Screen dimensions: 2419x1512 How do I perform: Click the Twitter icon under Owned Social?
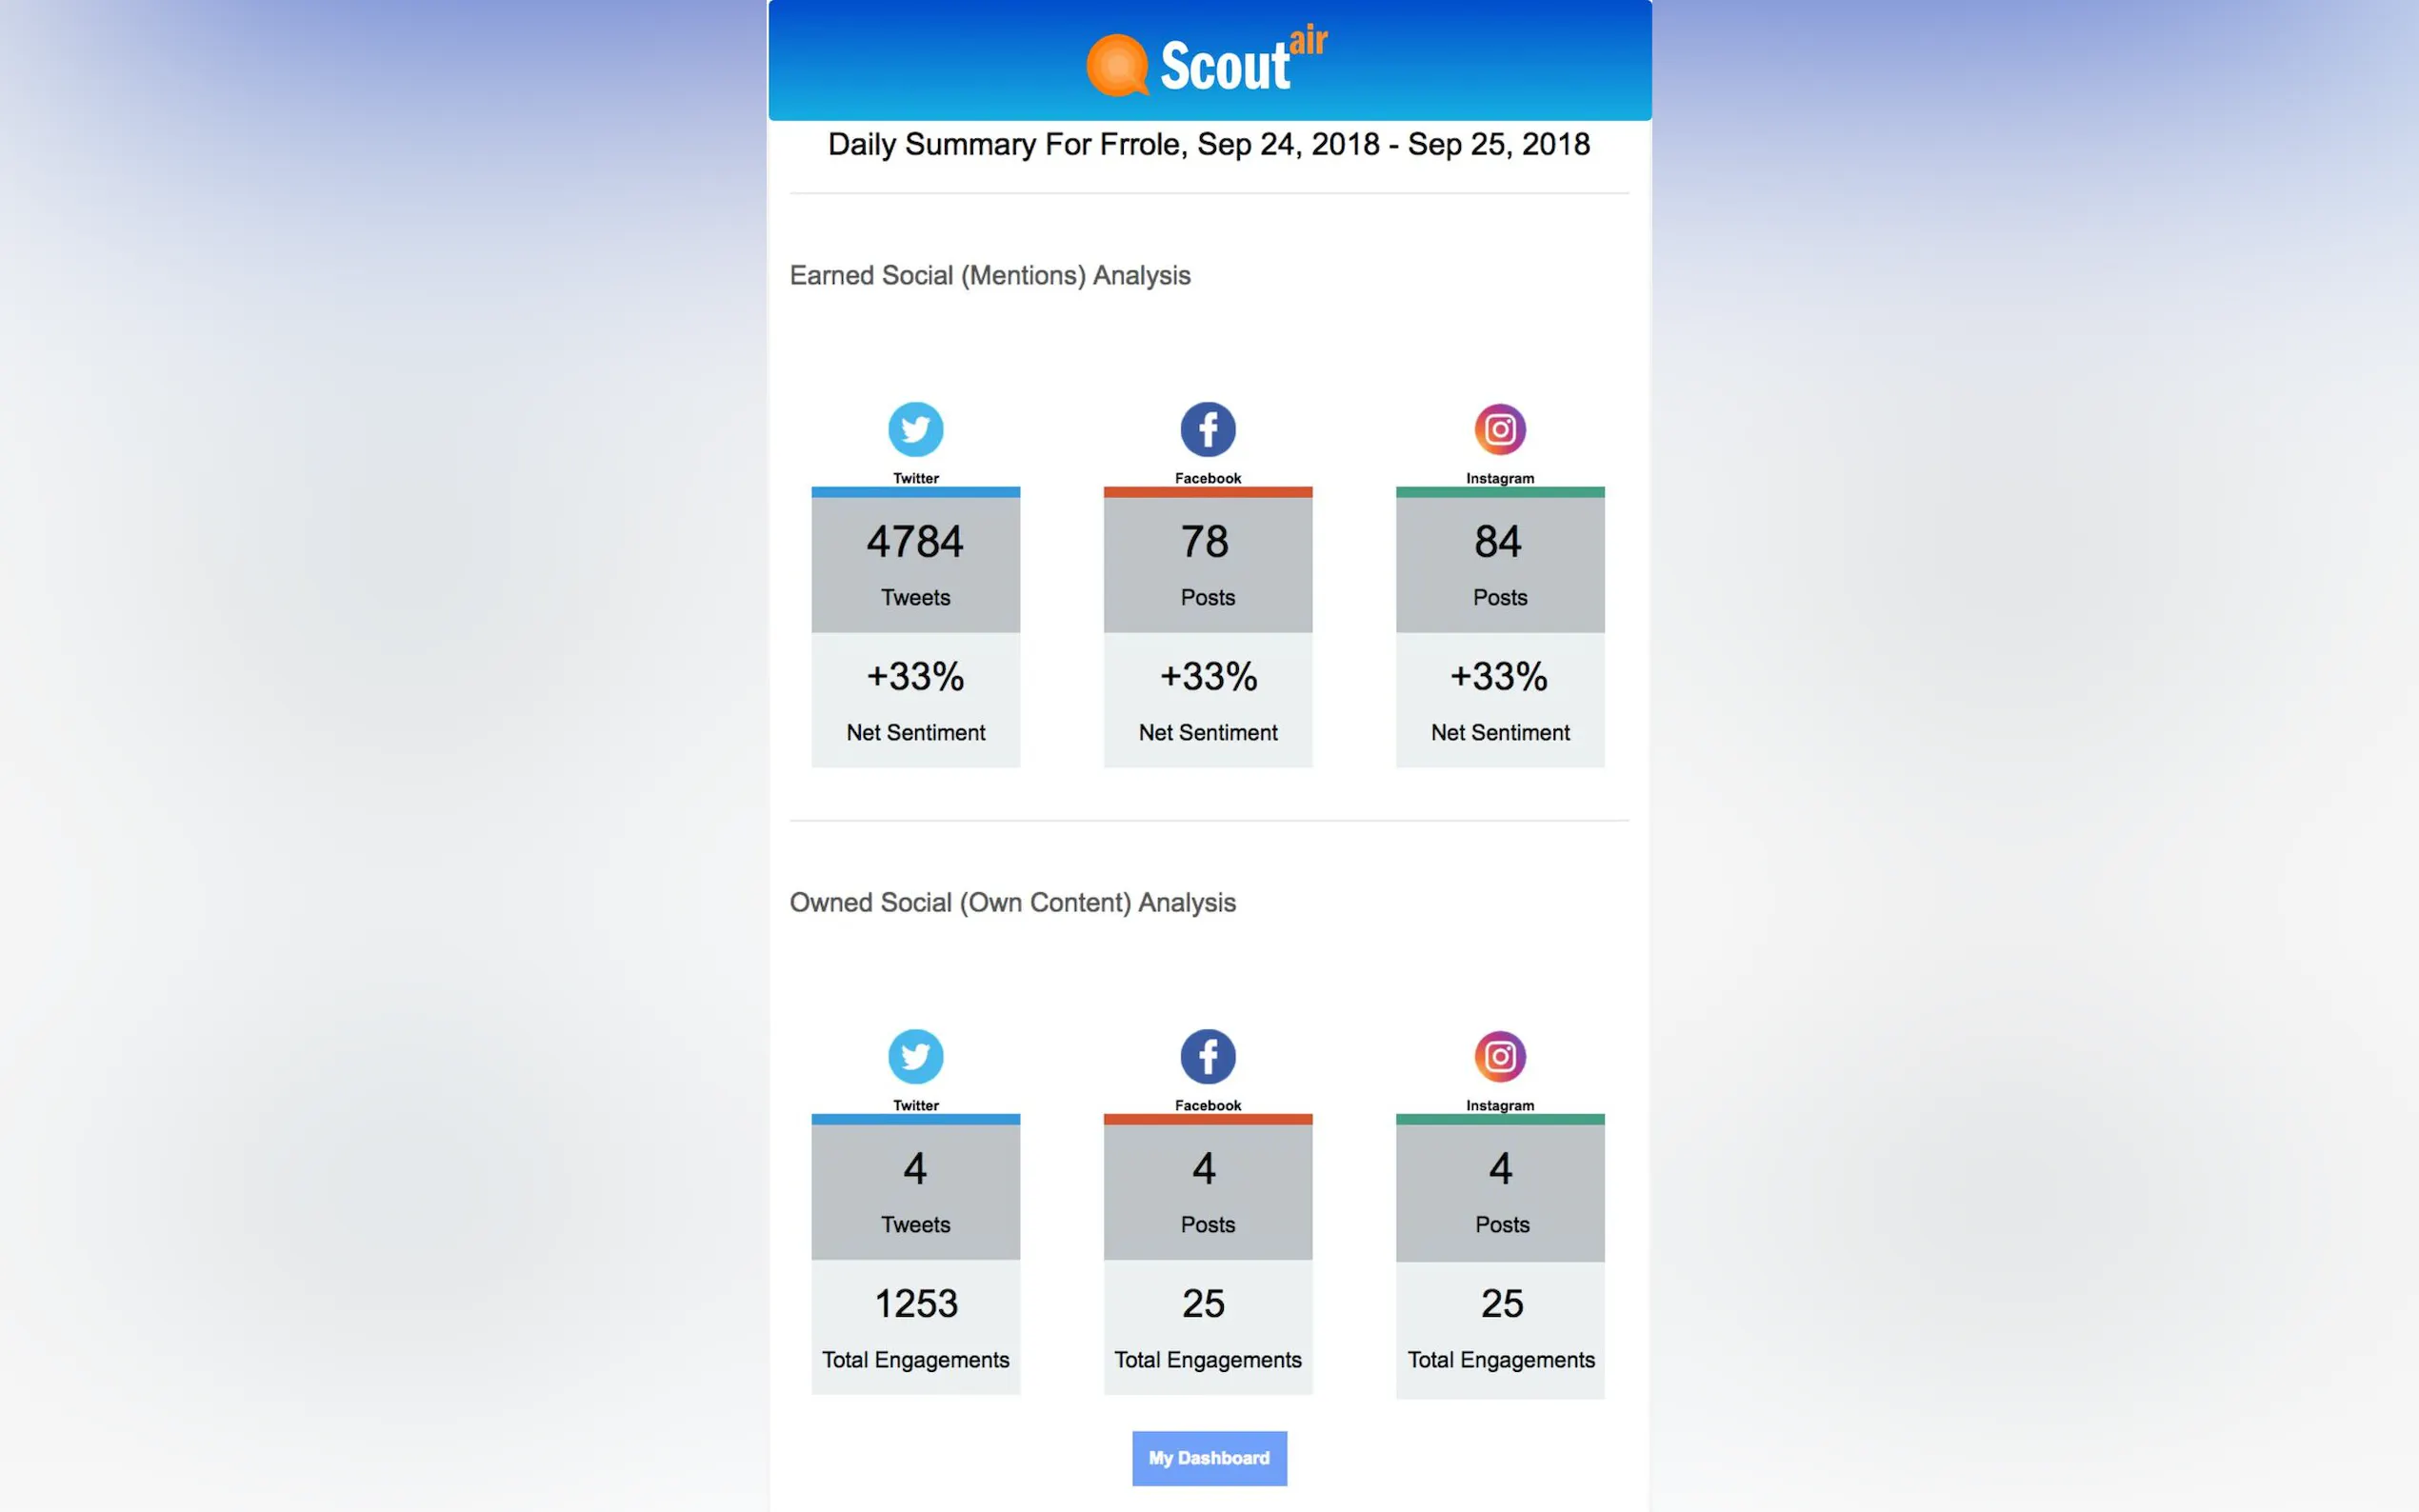pos(915,1056)
